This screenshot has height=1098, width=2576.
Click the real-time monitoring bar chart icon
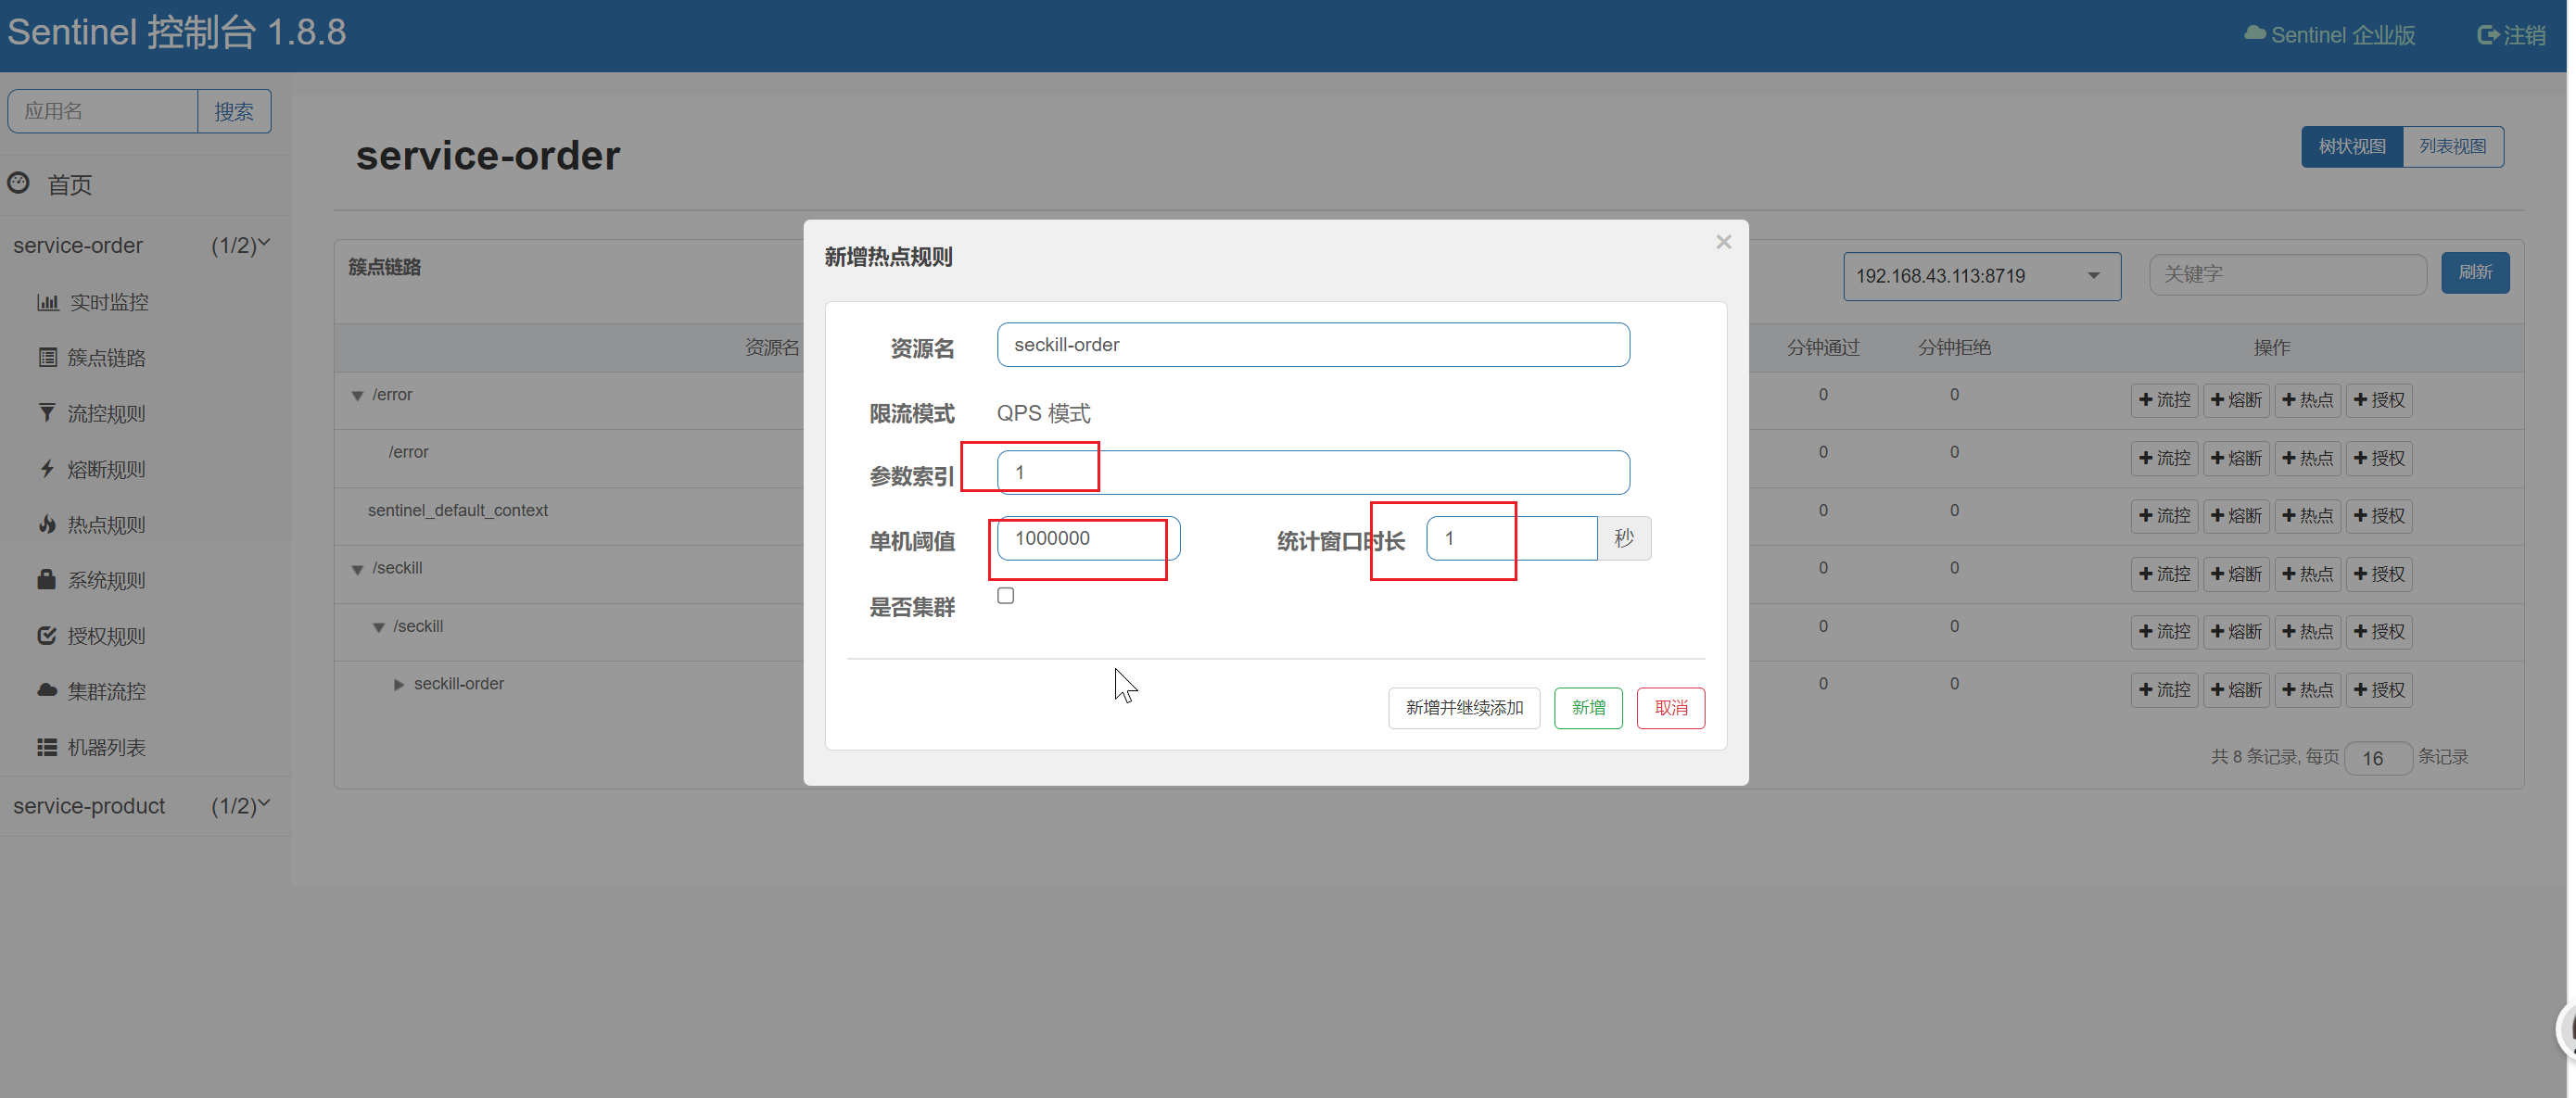coord(47,302)
